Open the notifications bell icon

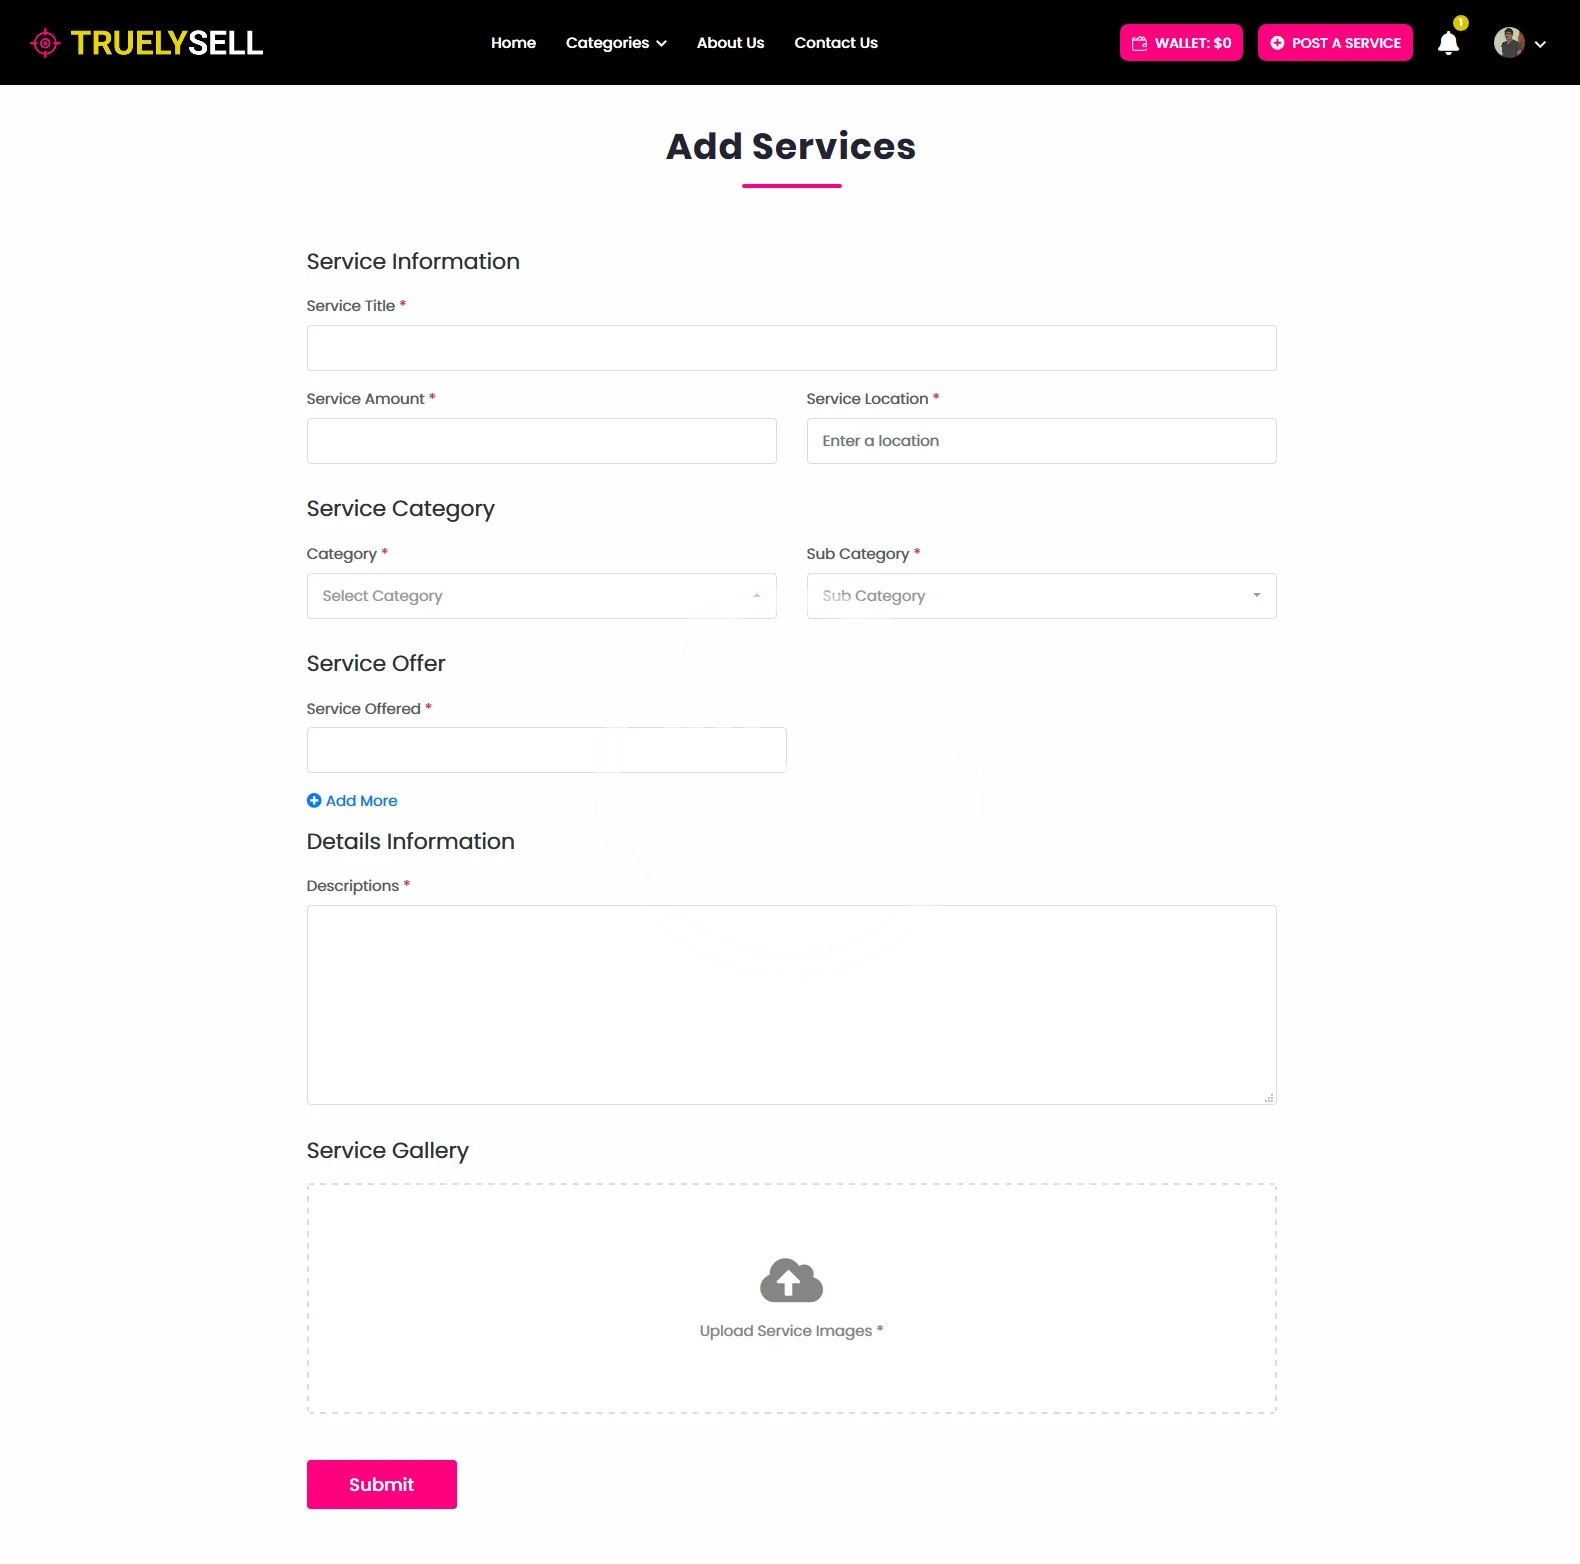tap(1448, 43)
